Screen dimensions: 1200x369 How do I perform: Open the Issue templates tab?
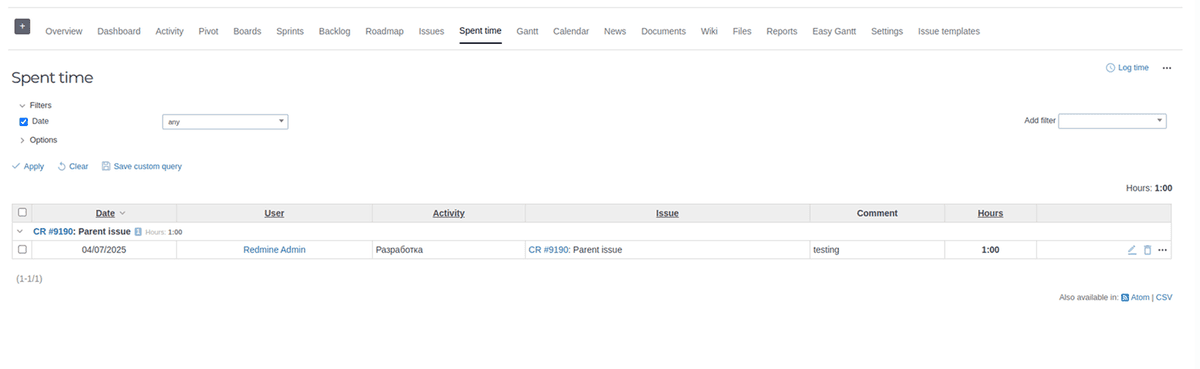(949, 31)
